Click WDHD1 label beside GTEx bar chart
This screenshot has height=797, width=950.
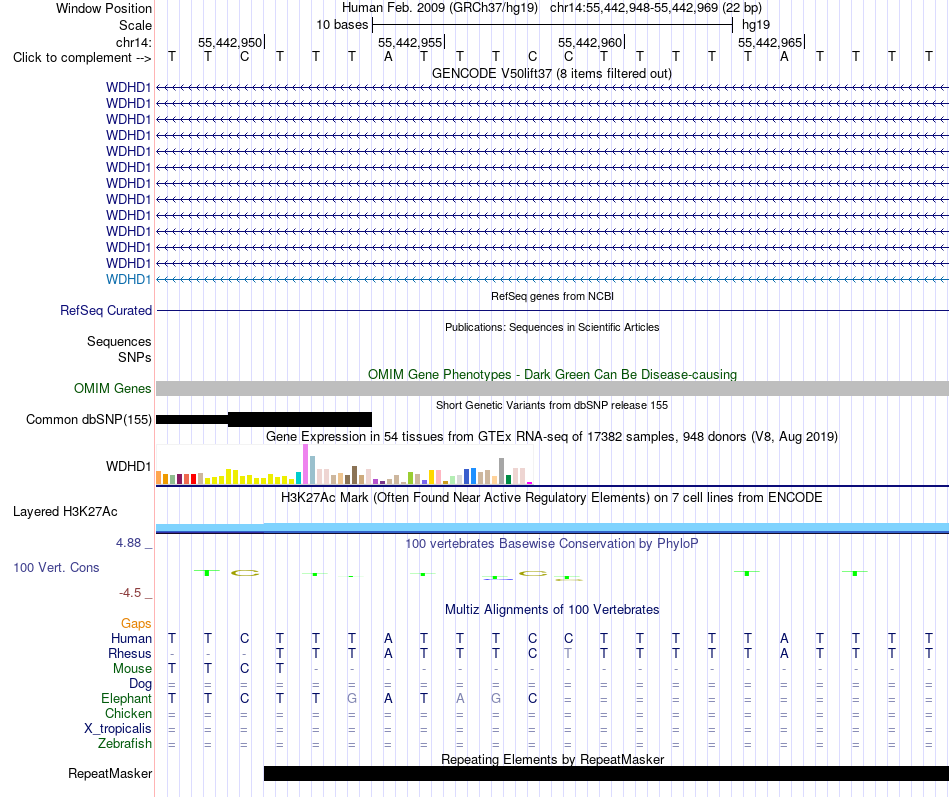(128, 466)
